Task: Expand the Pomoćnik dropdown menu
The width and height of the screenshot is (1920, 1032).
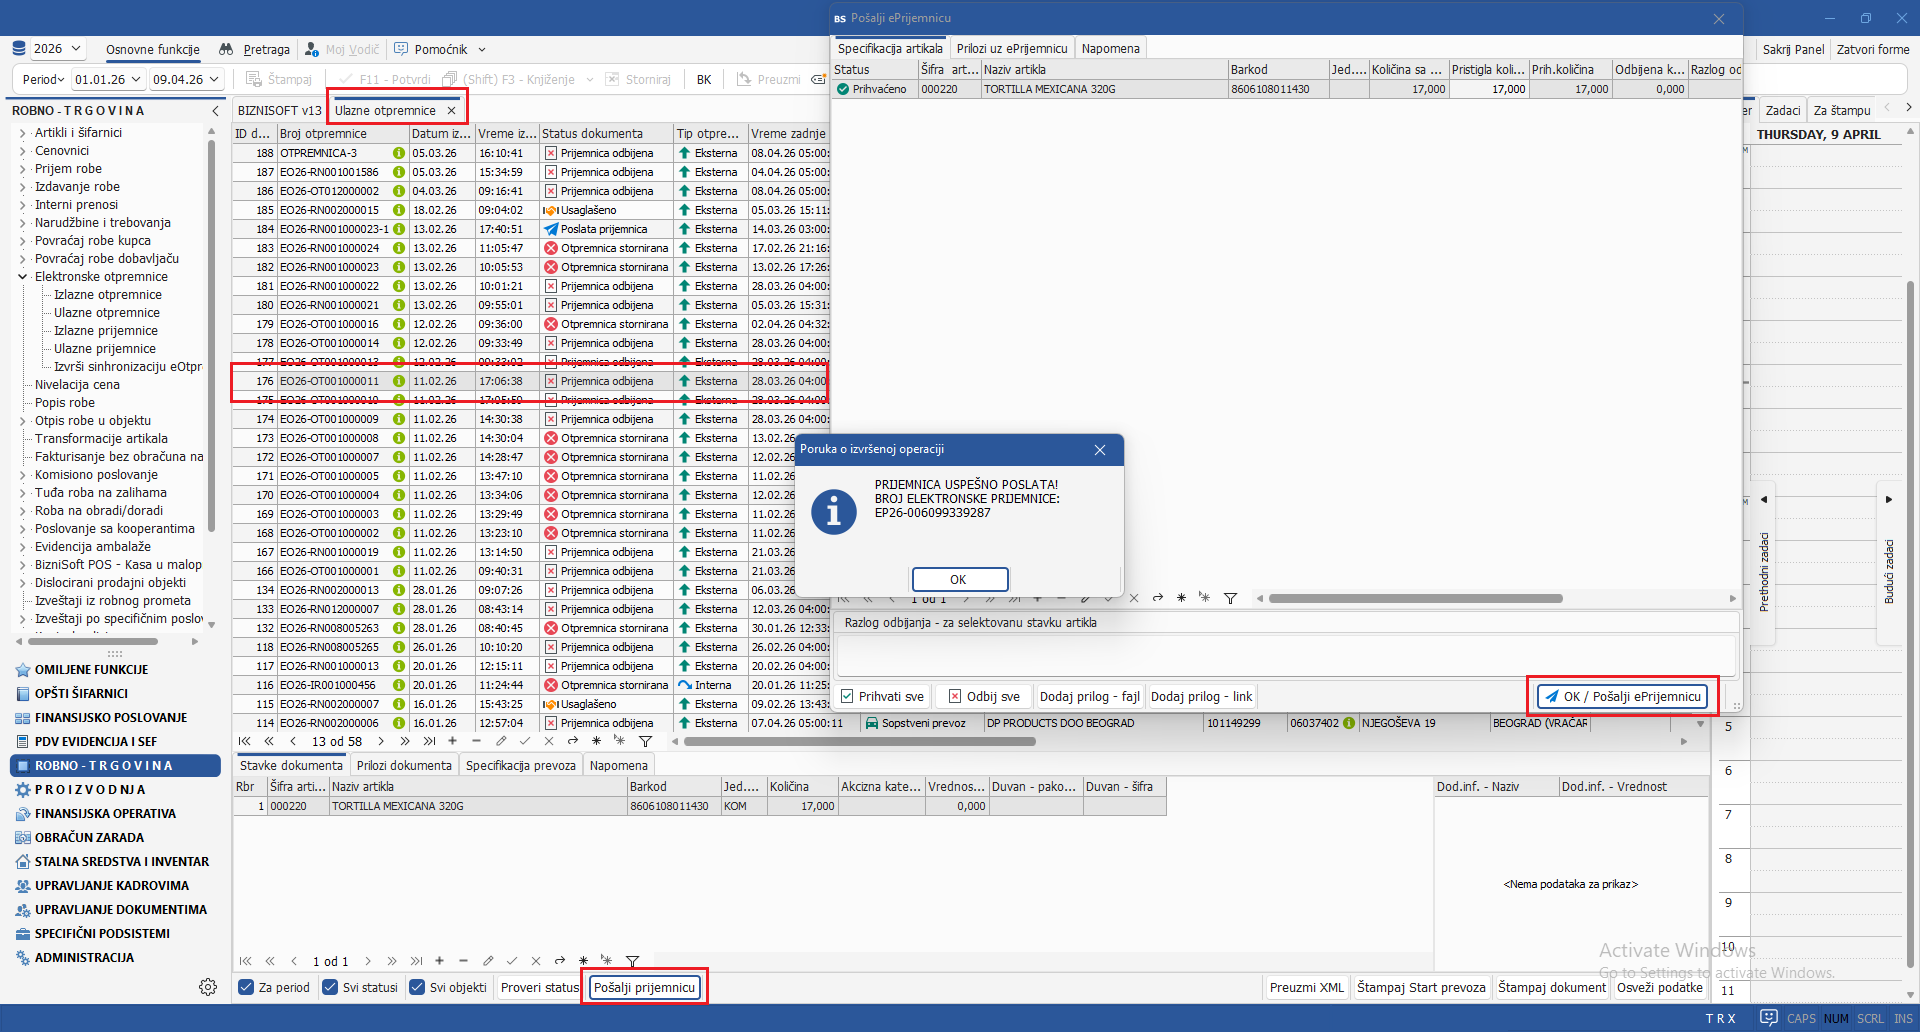Action: pyautogui.click(x=481, y=49)
